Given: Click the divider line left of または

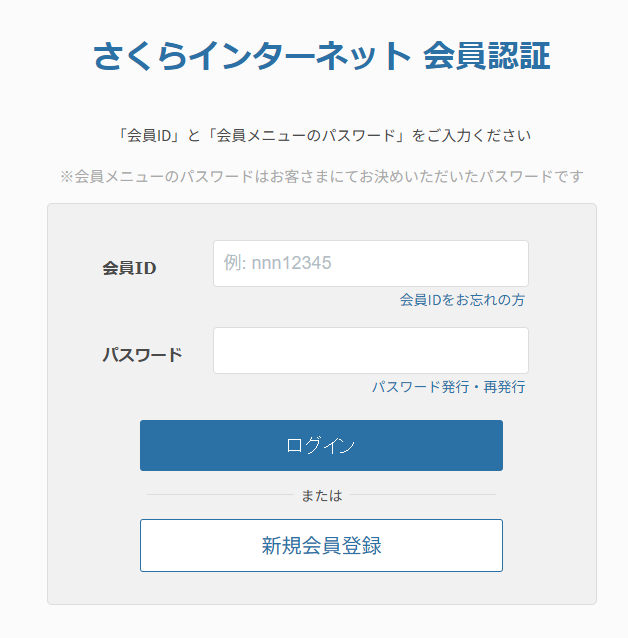Looking at the screenshot, I should tap(220, 495).
